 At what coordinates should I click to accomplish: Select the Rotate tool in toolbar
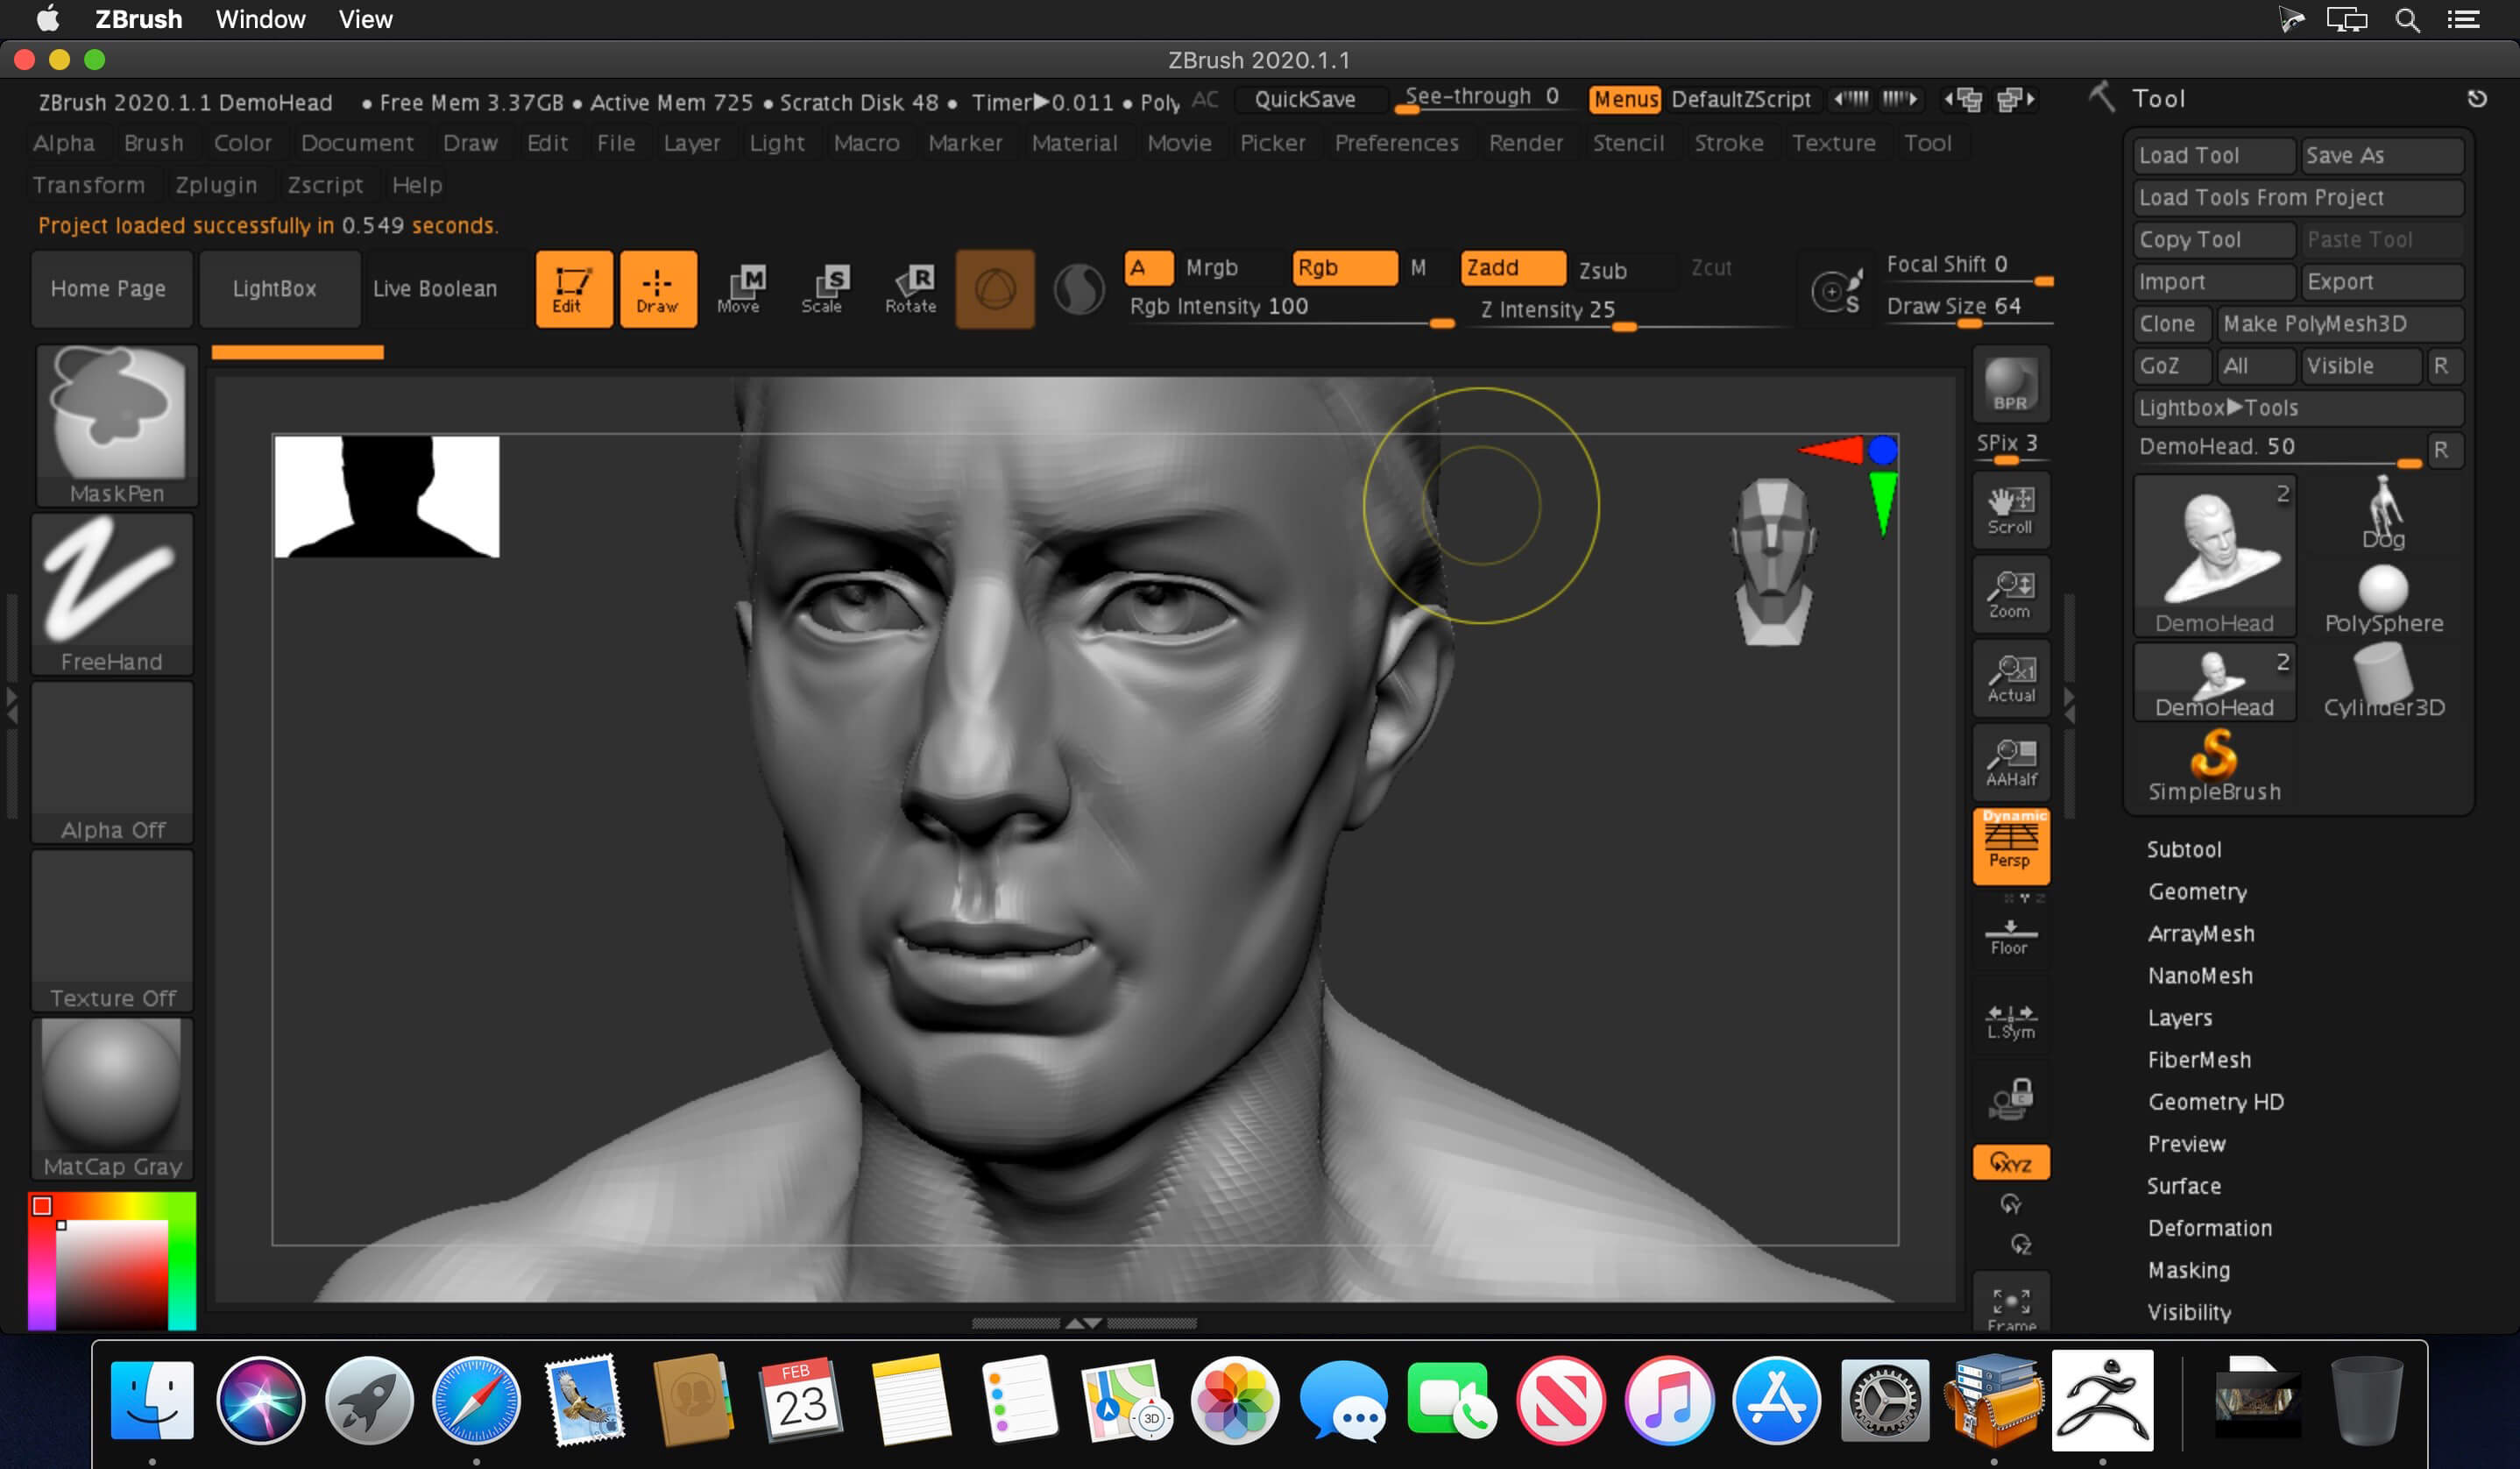tap(910, 287)
